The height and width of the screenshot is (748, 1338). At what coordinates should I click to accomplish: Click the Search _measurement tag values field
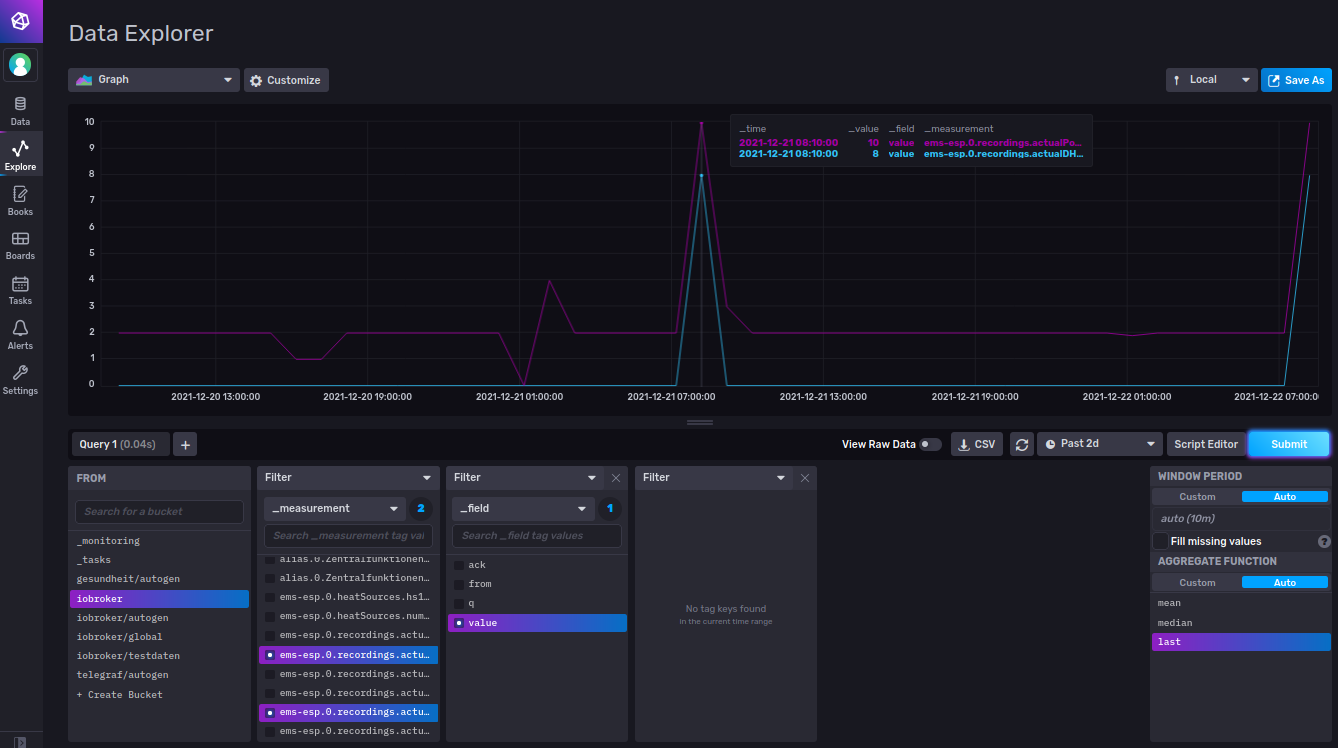[348, 536]
